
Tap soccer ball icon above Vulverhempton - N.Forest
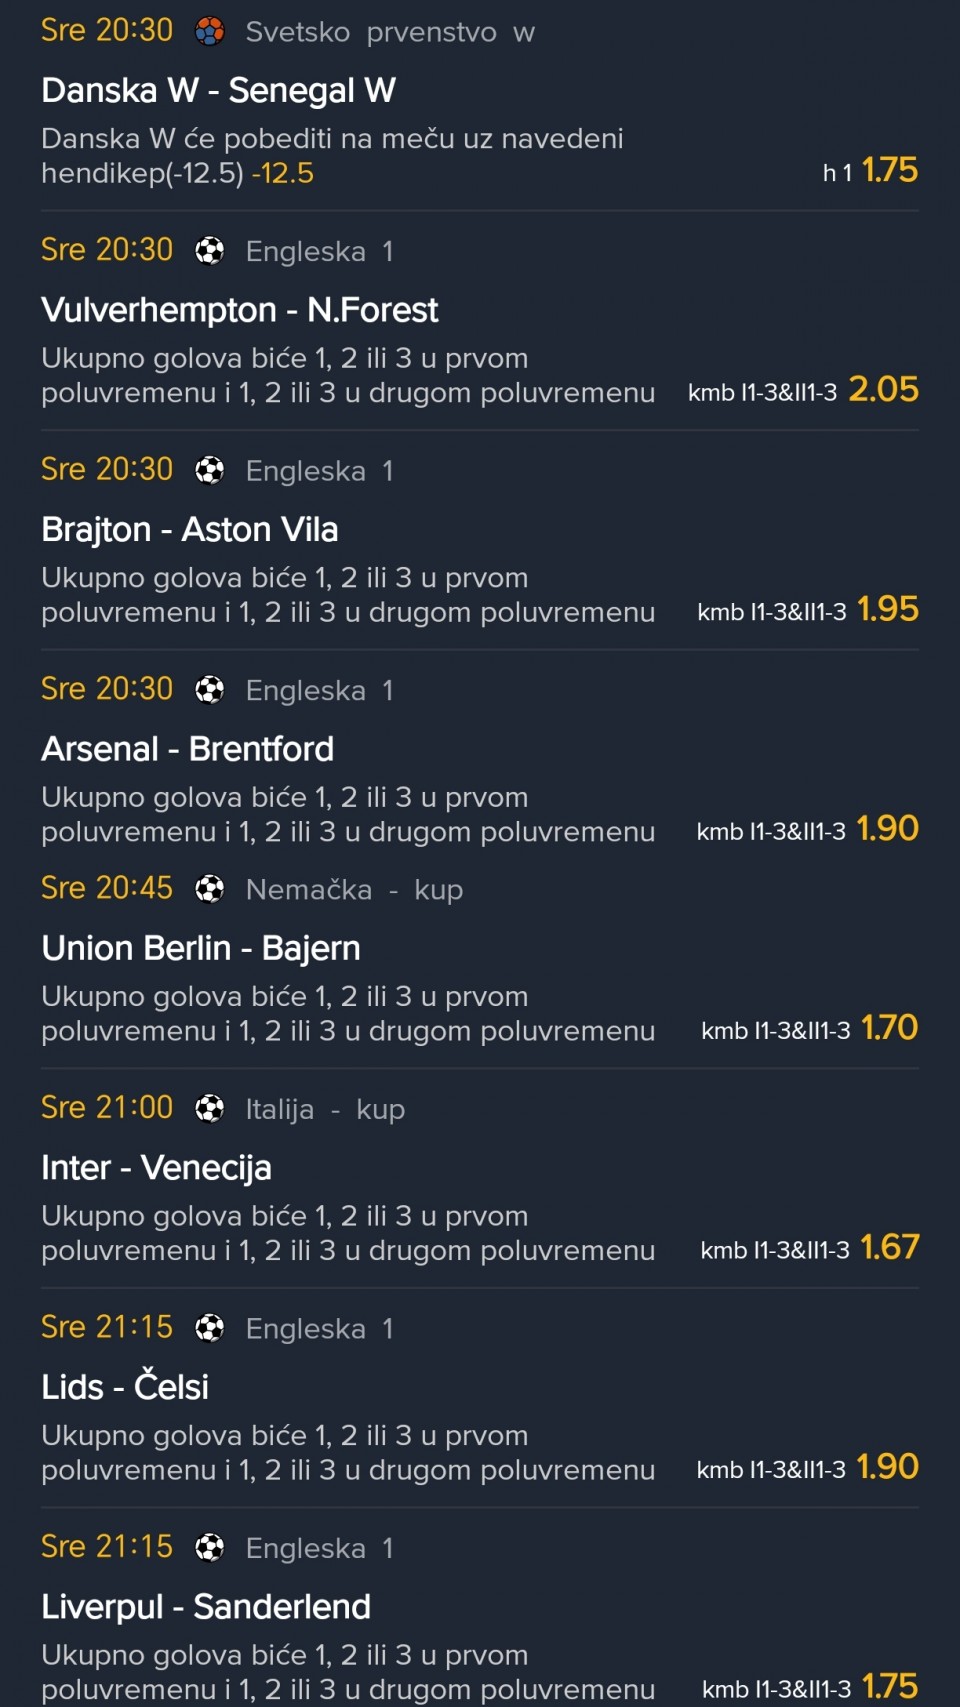[209, 251]
